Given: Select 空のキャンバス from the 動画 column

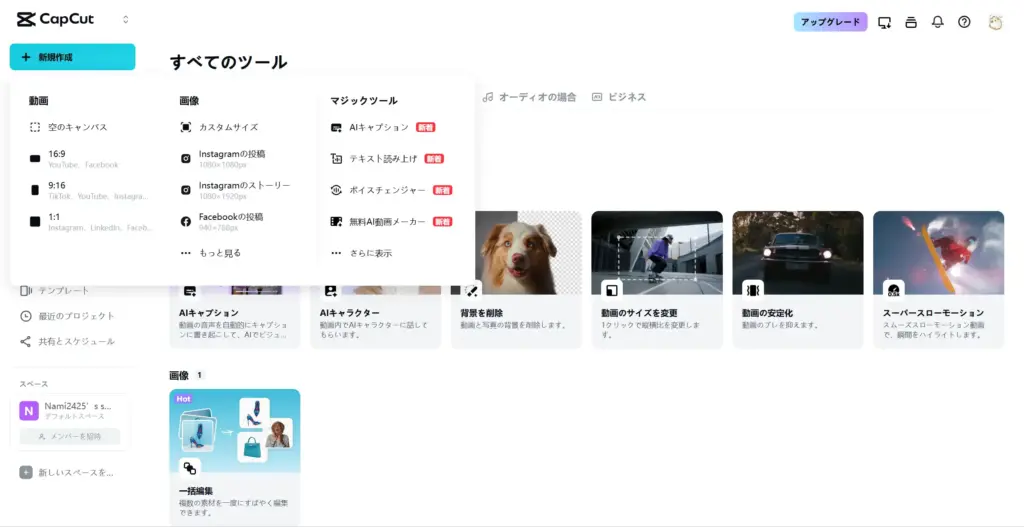Looking at the screenshot, I should pyautogui.click(x=77, y=127).
